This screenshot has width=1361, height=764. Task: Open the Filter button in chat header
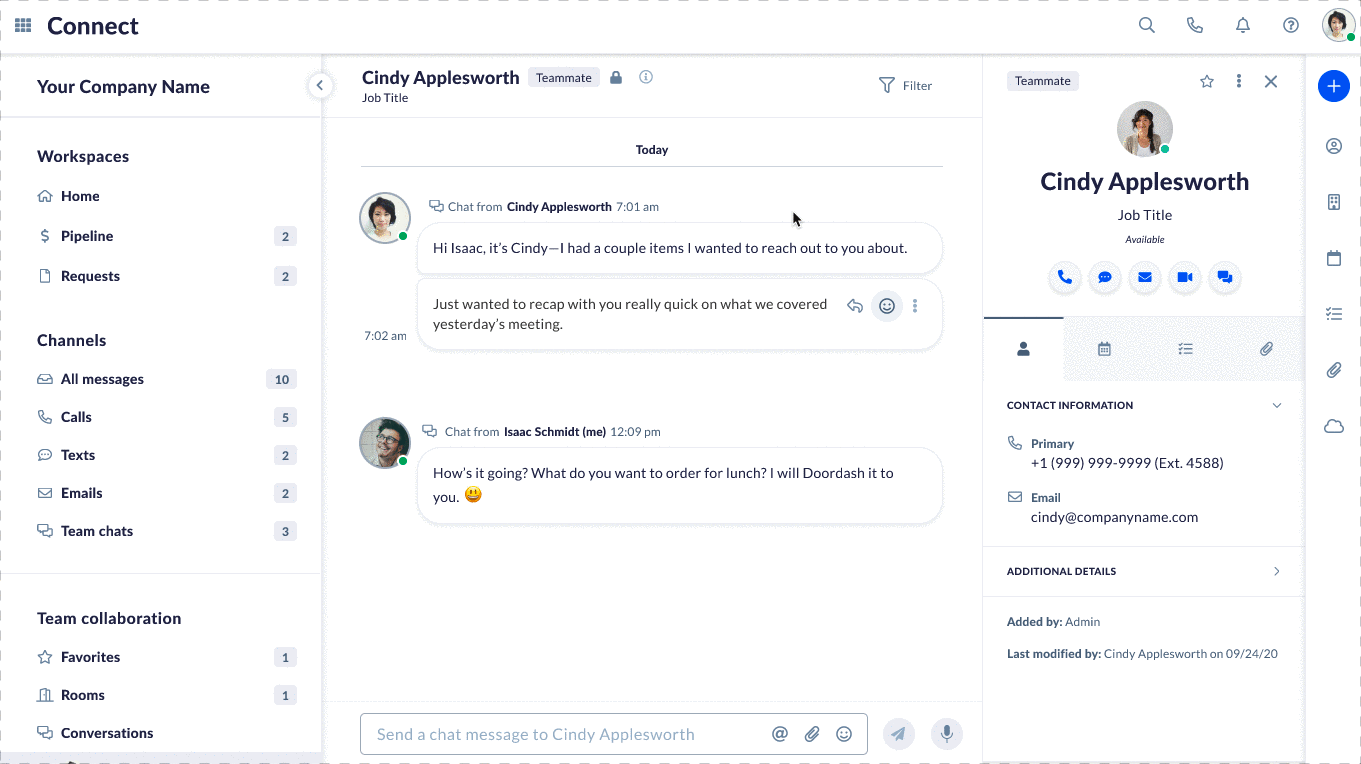[x=905, y=86]
